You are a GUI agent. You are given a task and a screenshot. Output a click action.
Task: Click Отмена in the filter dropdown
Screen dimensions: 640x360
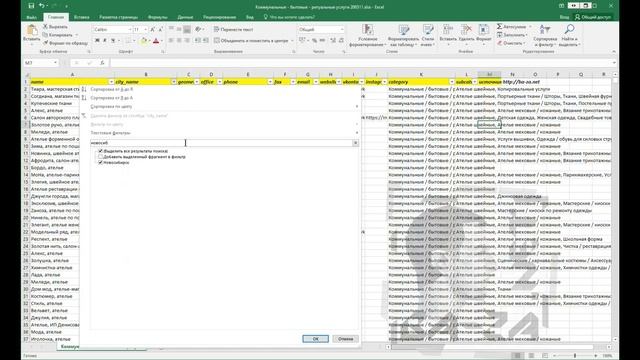(x=345, y=339)
